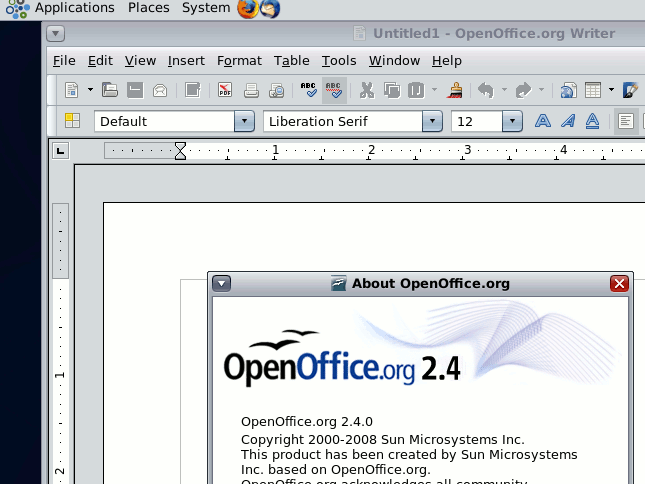Open Page Preview icon
The image size is (645, 484).
coord(276,90)
